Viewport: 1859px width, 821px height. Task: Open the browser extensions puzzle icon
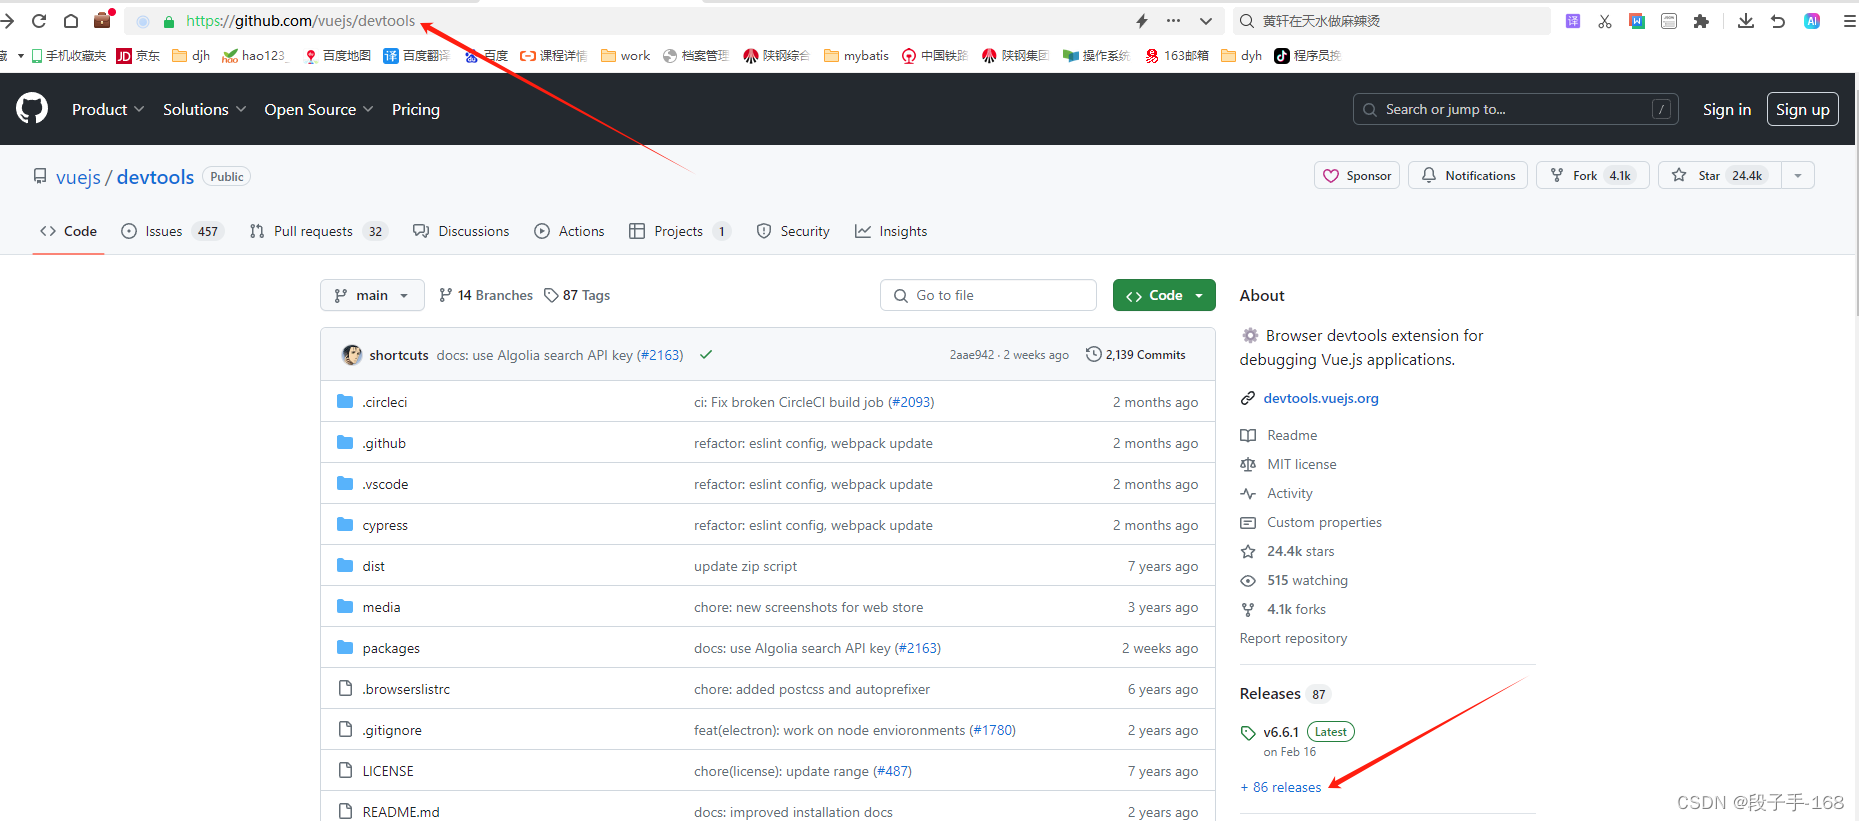point(1701,21)
